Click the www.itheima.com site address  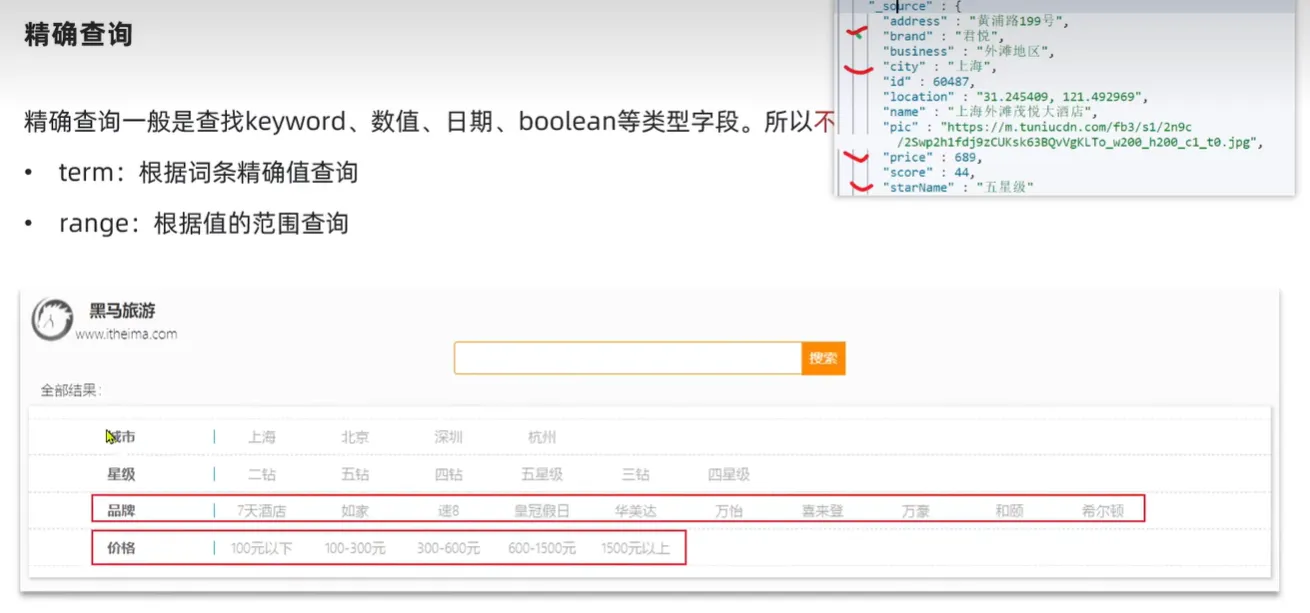(x=126, y=334)
